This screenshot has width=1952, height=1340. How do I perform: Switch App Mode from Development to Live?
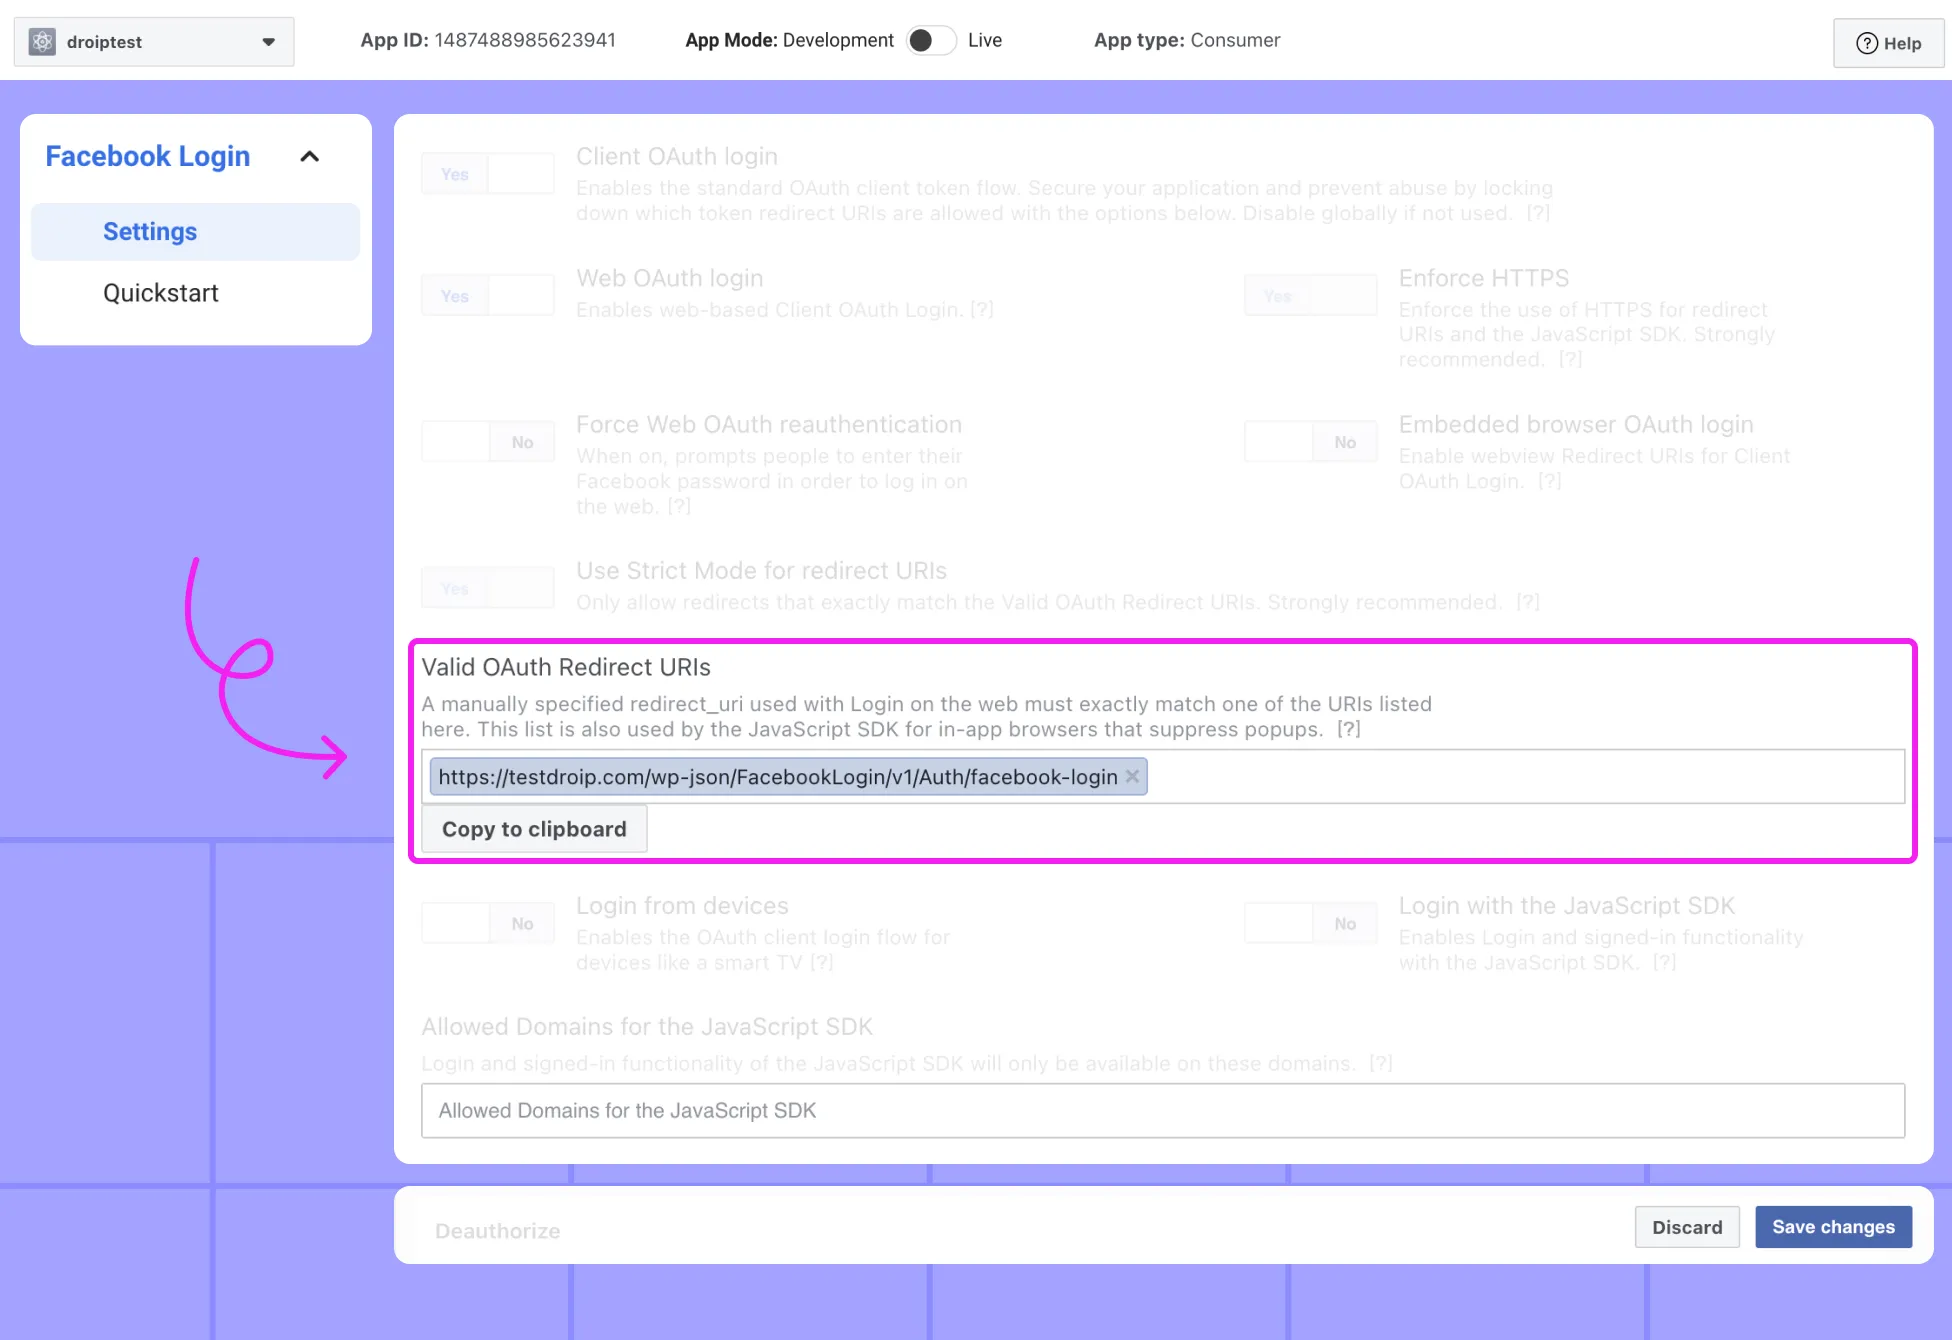[x=930, y=40]
